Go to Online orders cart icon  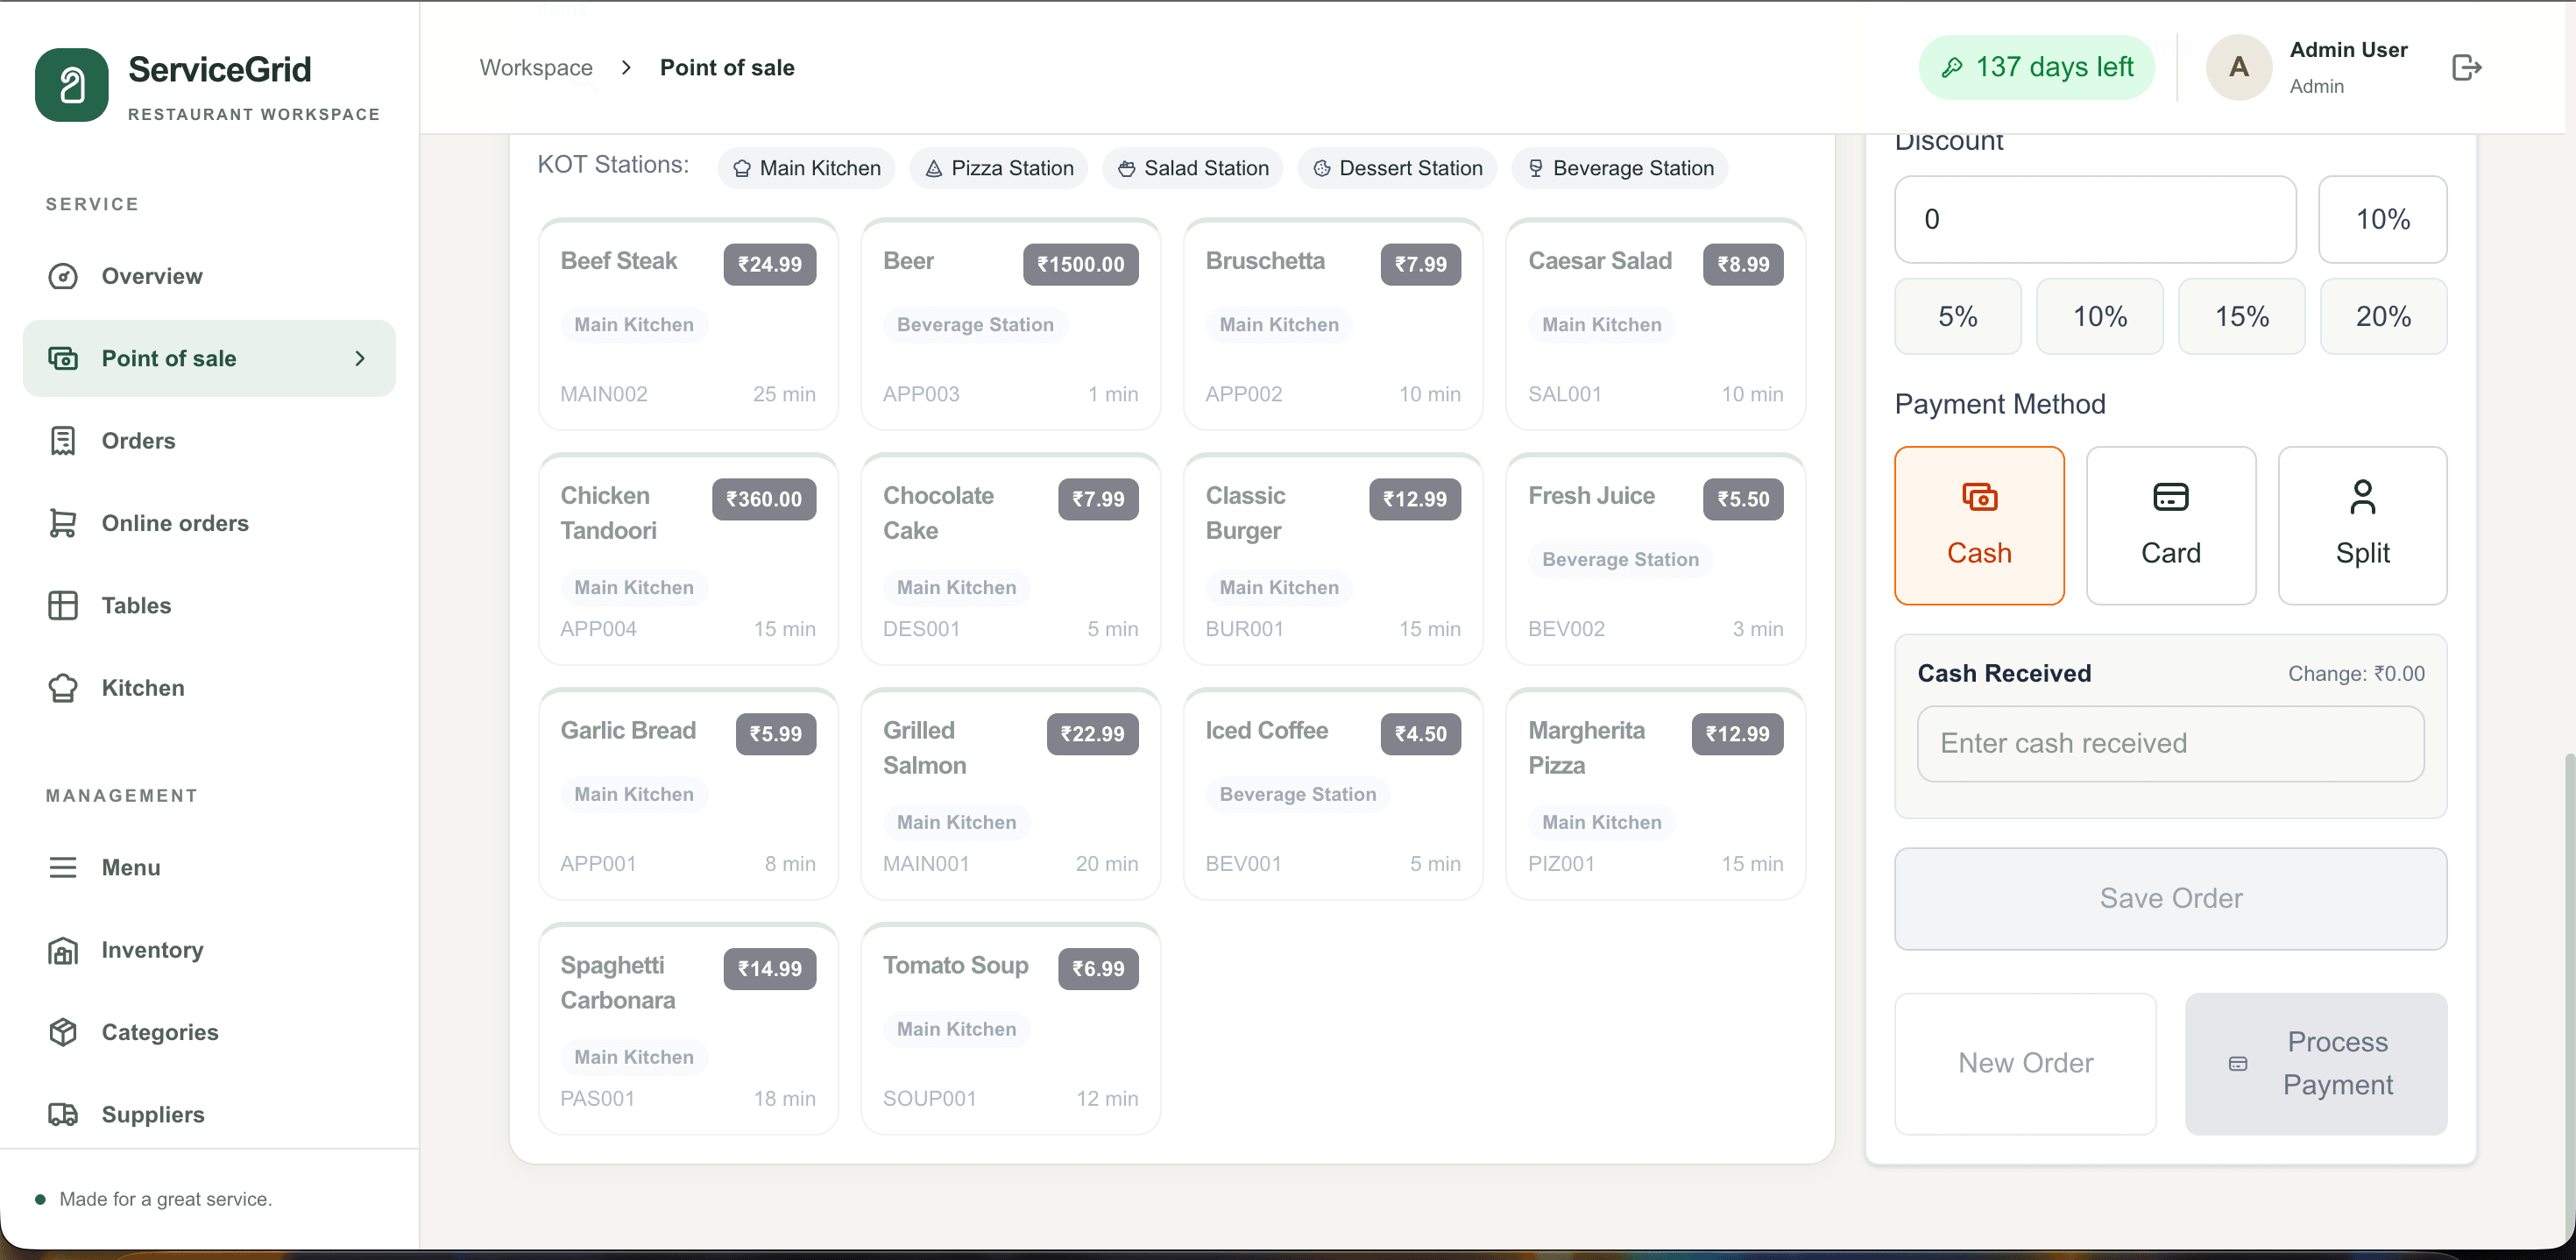tap(63, 523)
